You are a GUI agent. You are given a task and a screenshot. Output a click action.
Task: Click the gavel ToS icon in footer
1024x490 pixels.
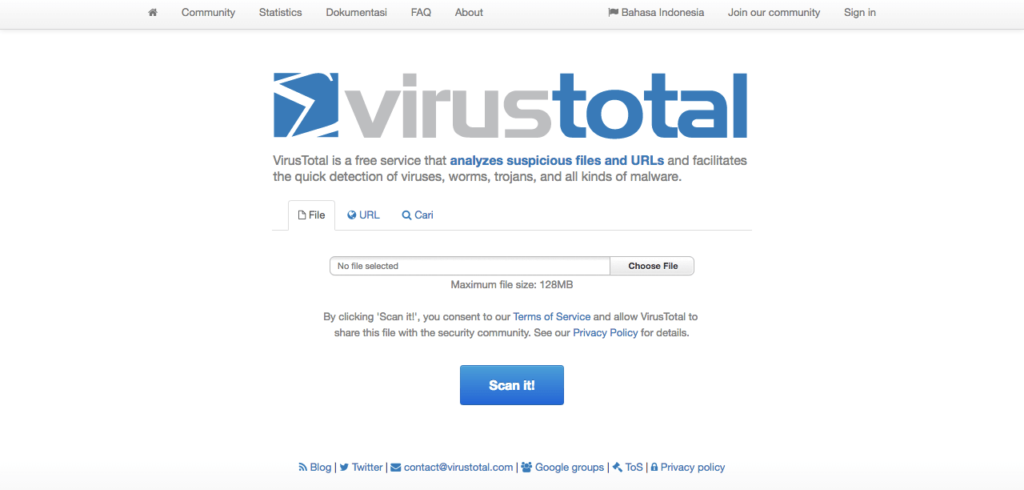[x=617, y=468]
